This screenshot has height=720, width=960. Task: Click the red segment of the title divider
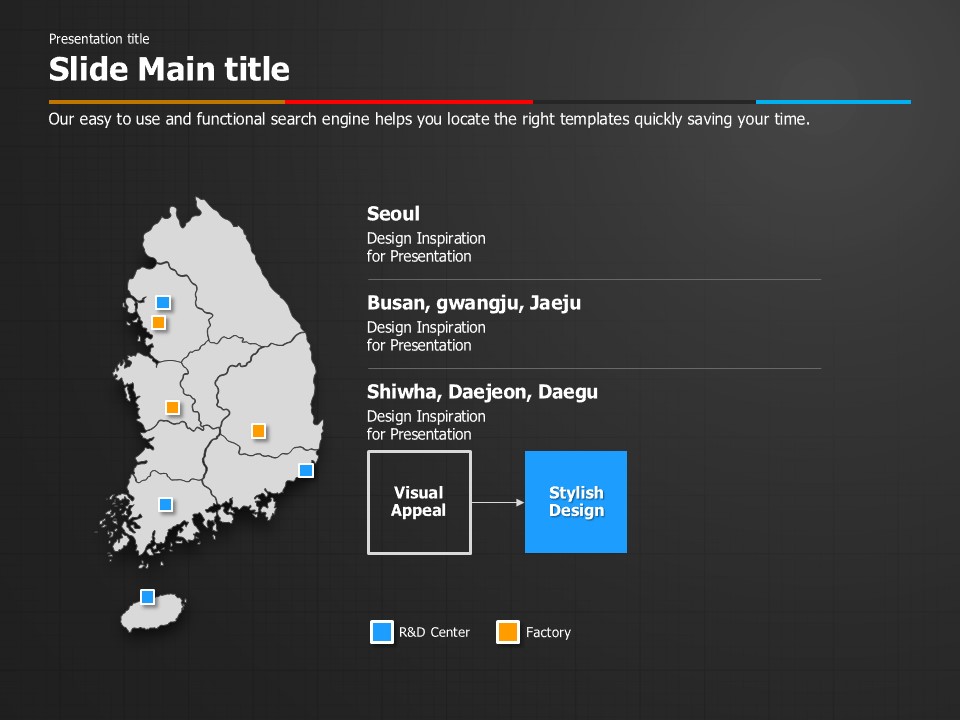click(408, 102)
